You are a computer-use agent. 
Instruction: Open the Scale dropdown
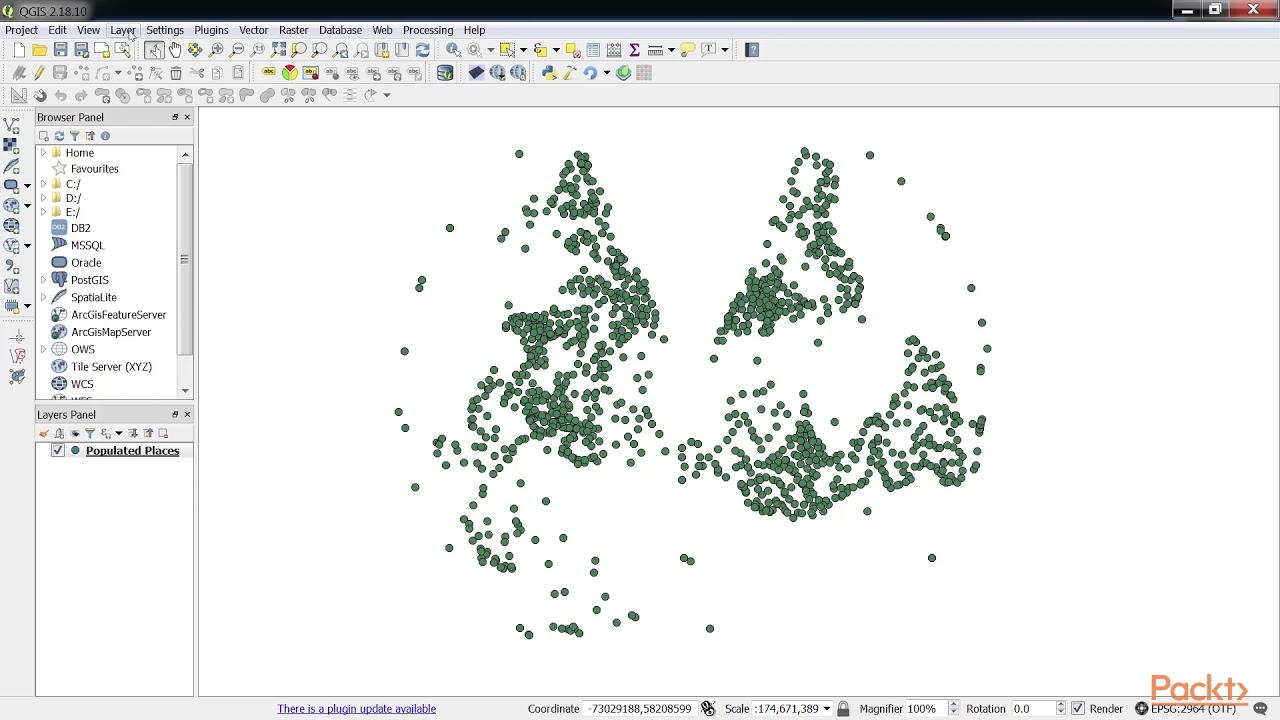pyautogui.click(x=826, y=709)
